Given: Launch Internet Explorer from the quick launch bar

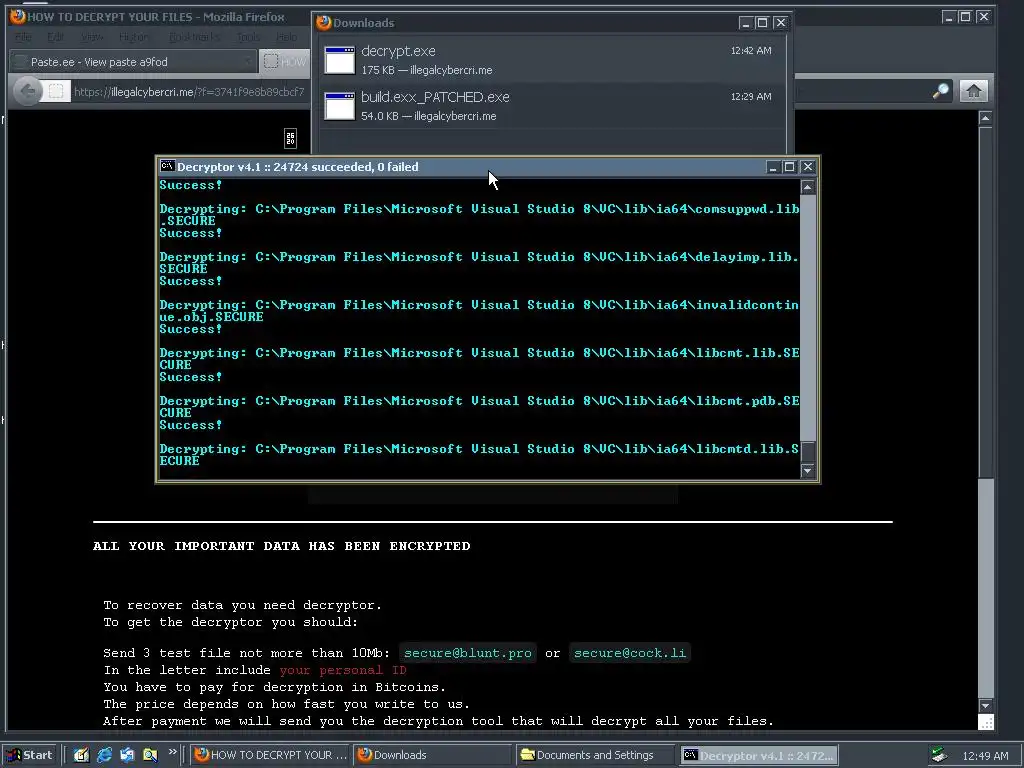Looking at the screenshot, I should [104, 755].
